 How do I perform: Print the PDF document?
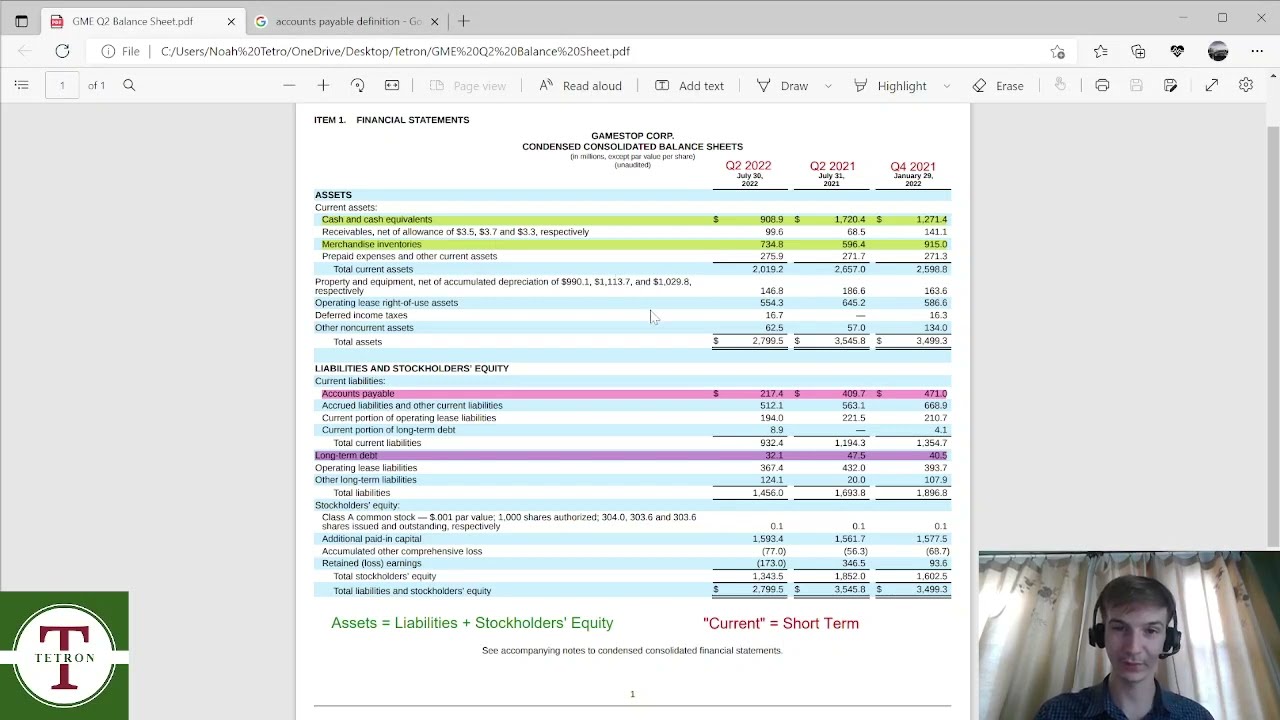1102,85
